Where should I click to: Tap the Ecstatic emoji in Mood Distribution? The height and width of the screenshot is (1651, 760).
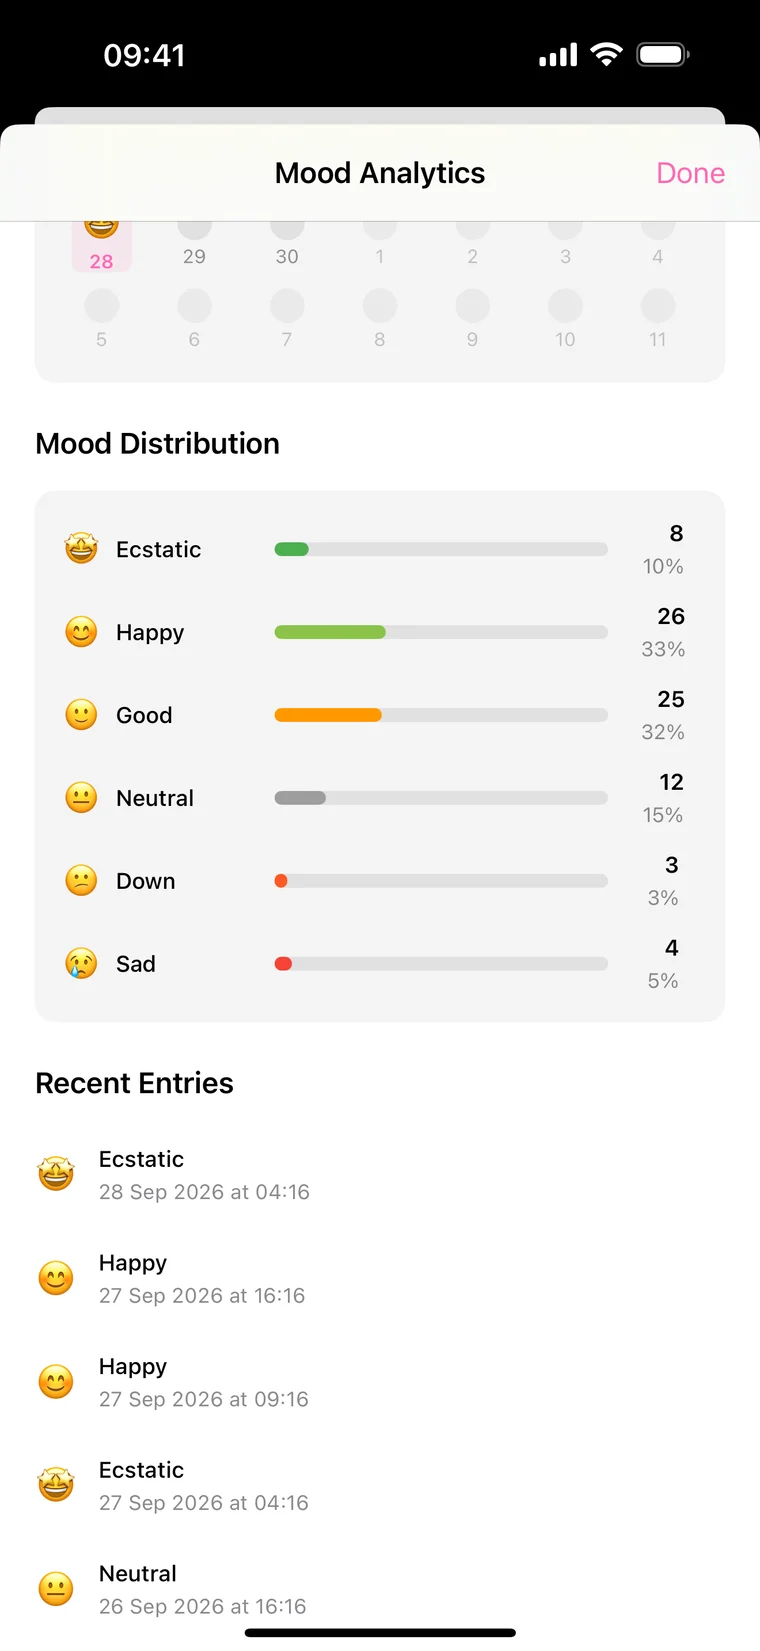[81, 549]
